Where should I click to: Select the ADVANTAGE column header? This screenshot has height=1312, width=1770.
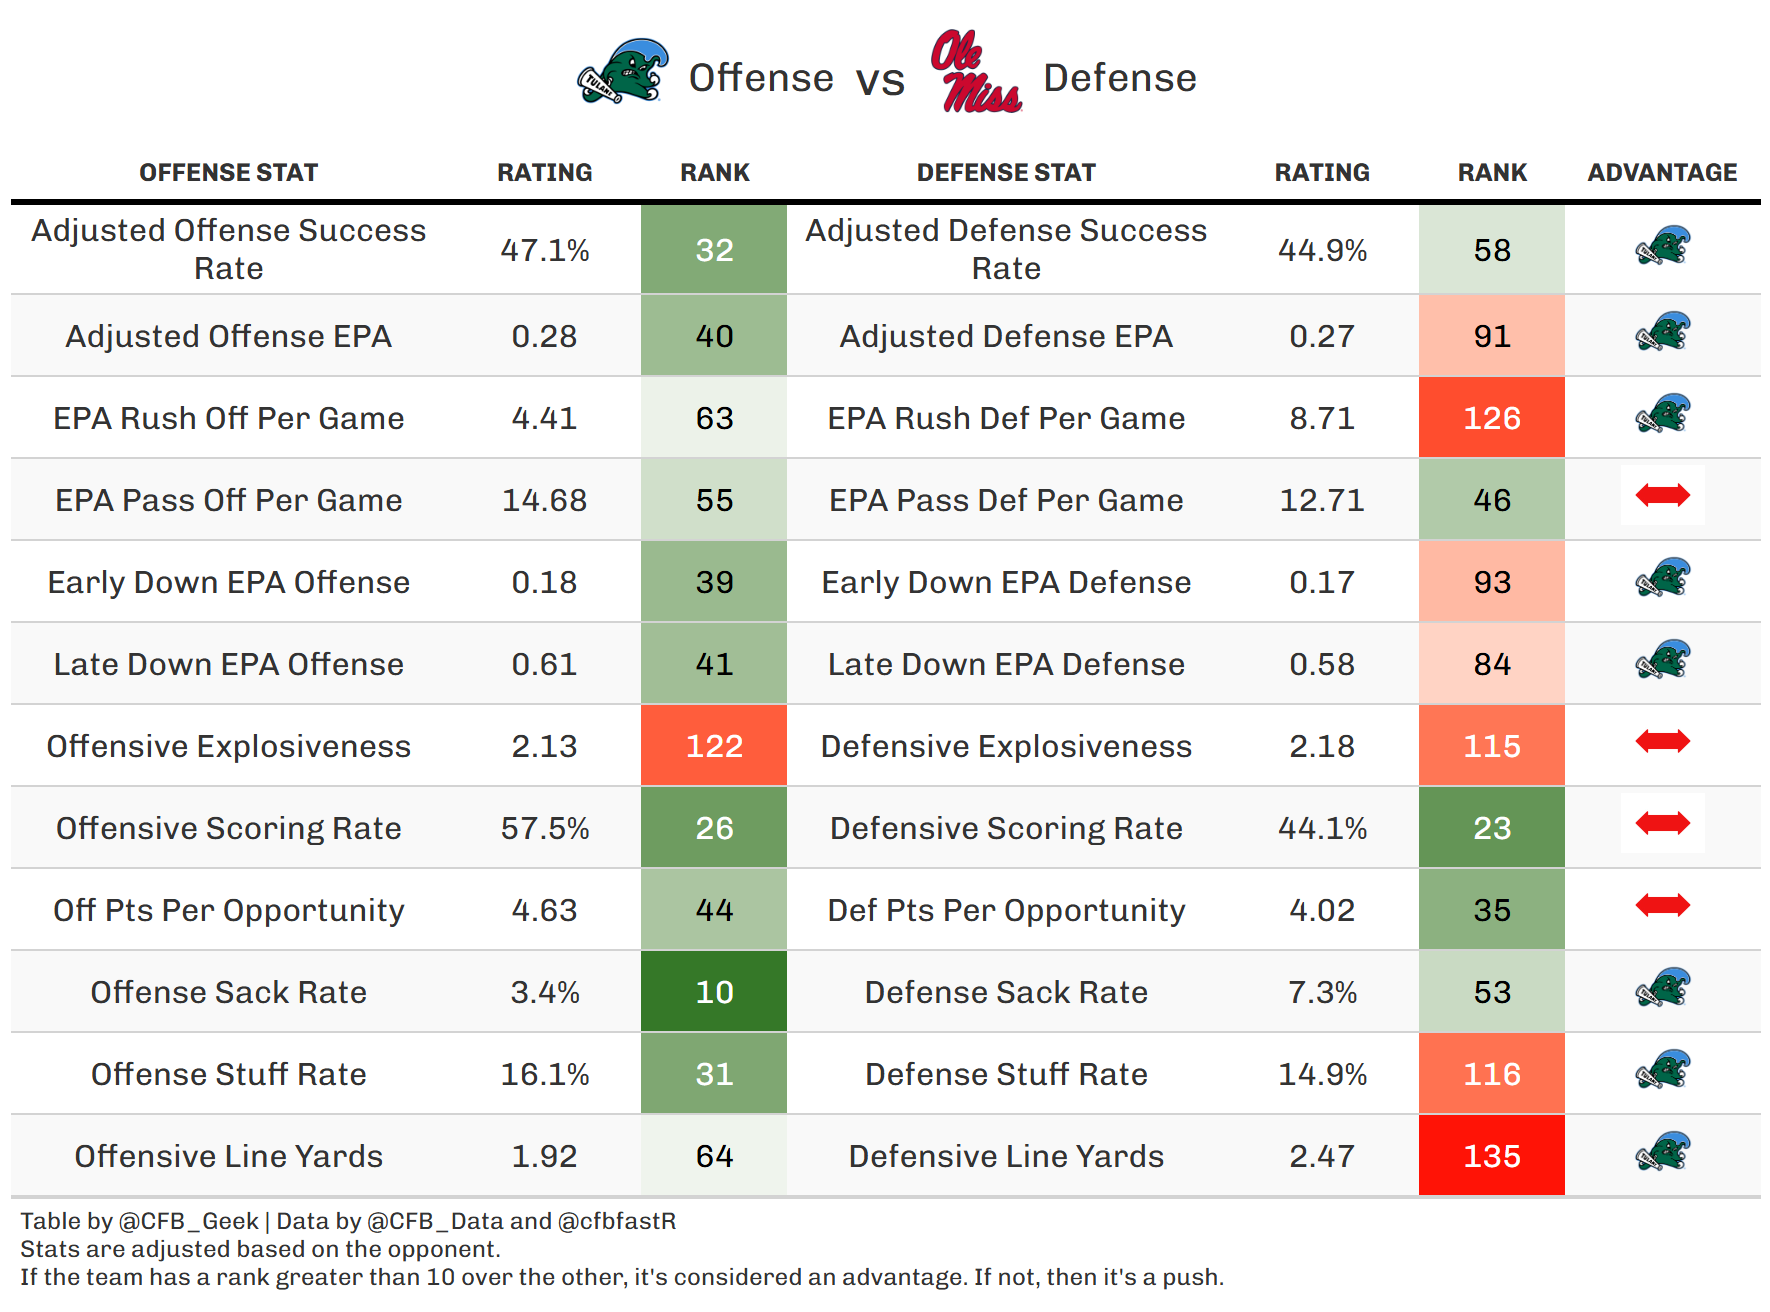pyautogui.click(x=1662, y=173)
